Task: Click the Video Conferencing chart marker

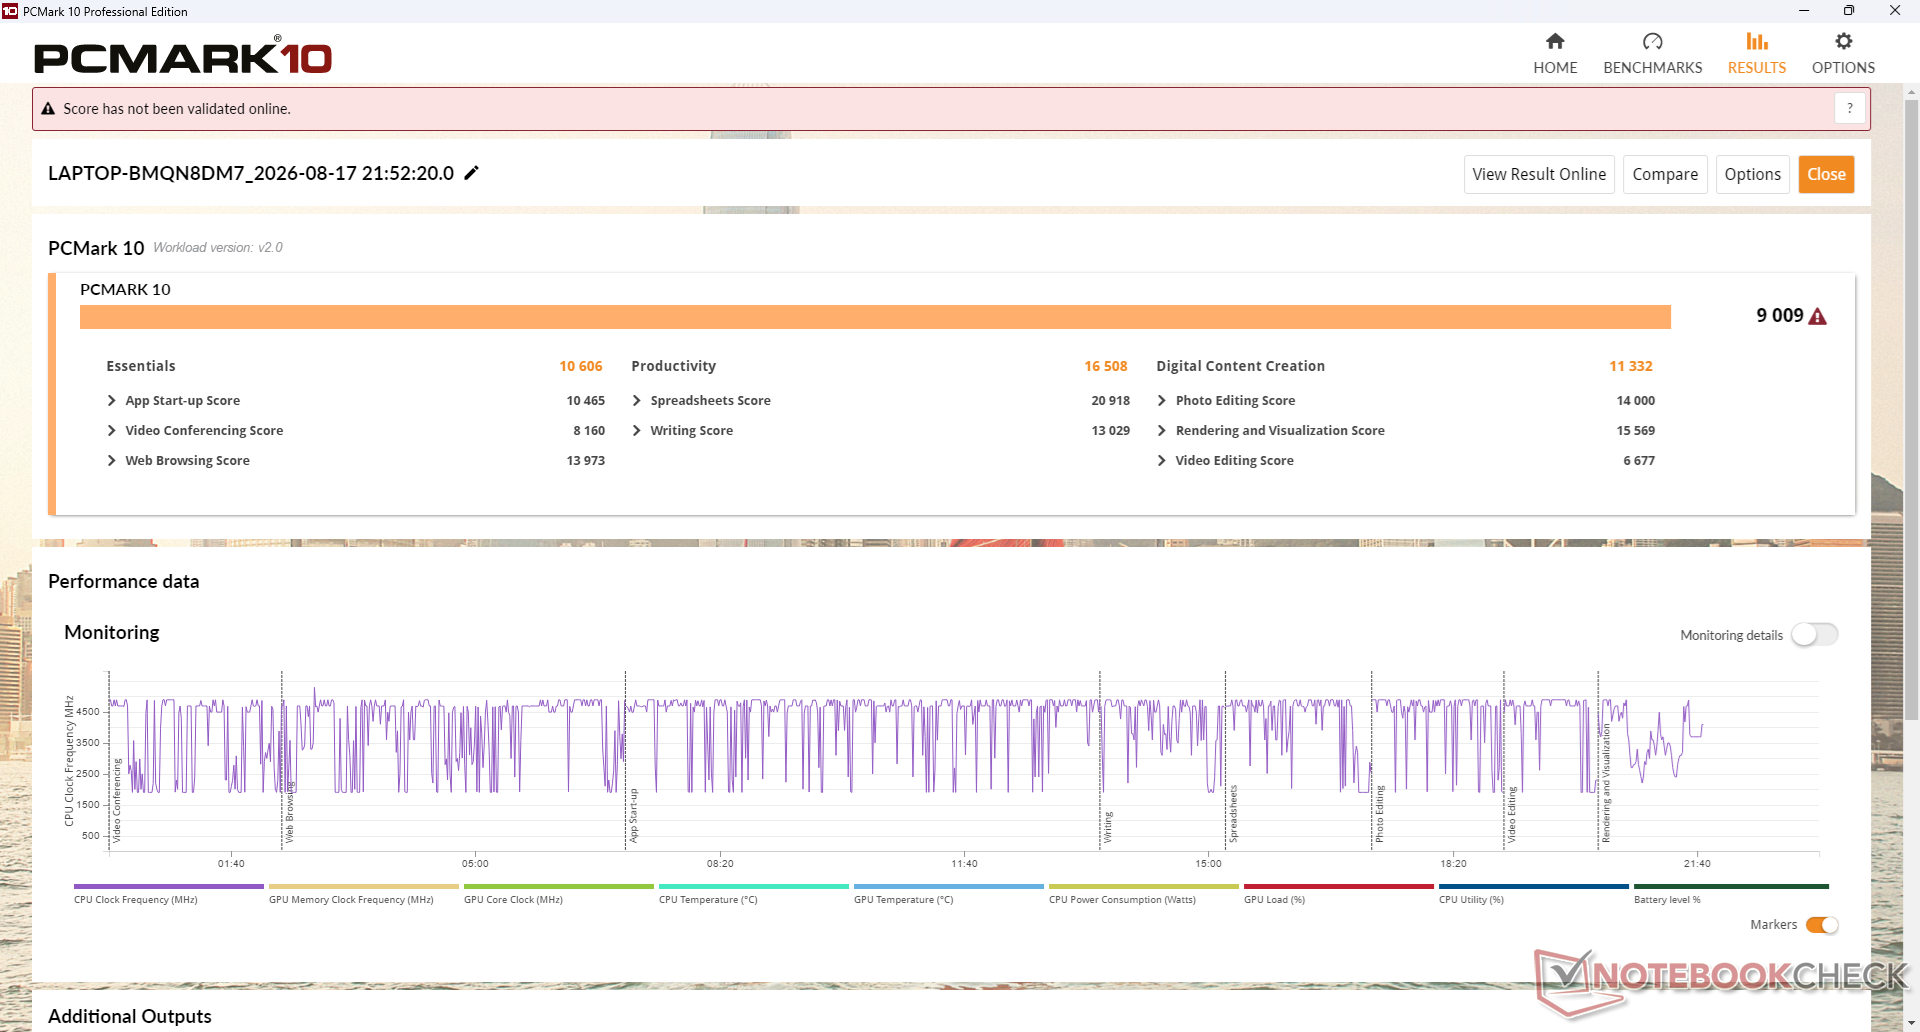Action: click(x=117, y=800)
